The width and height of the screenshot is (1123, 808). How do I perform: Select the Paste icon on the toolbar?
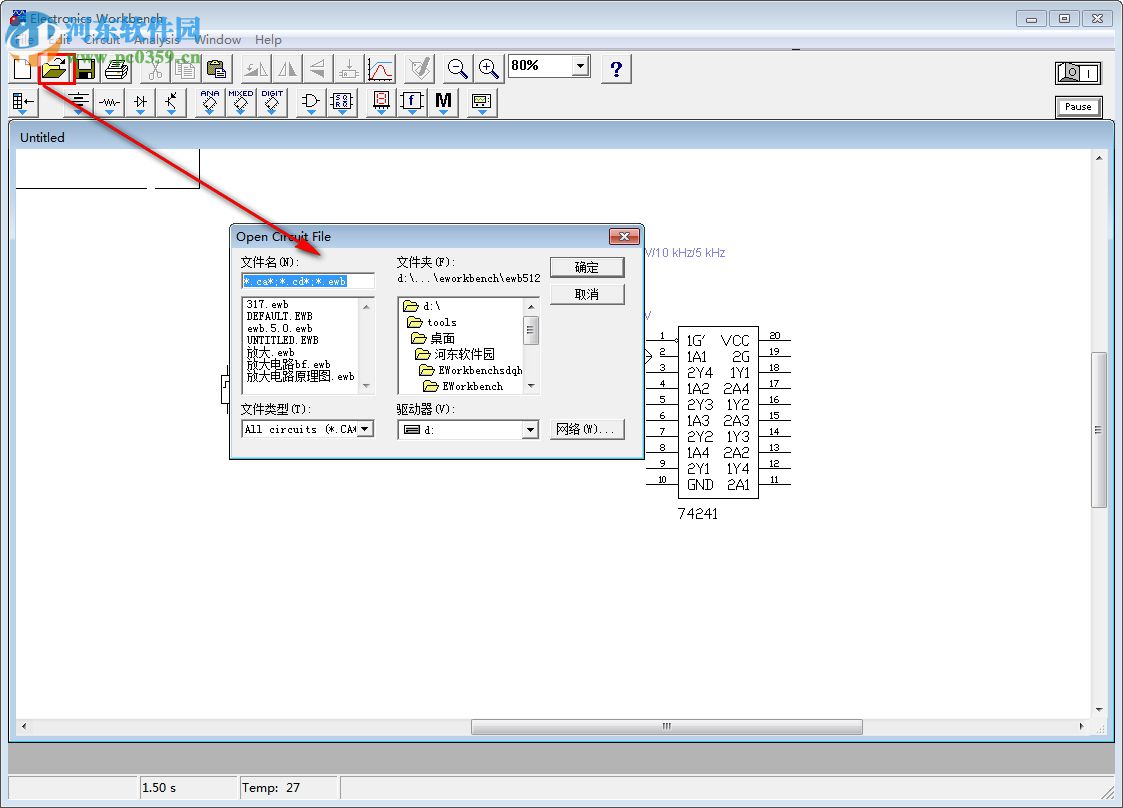click(215, 69)
